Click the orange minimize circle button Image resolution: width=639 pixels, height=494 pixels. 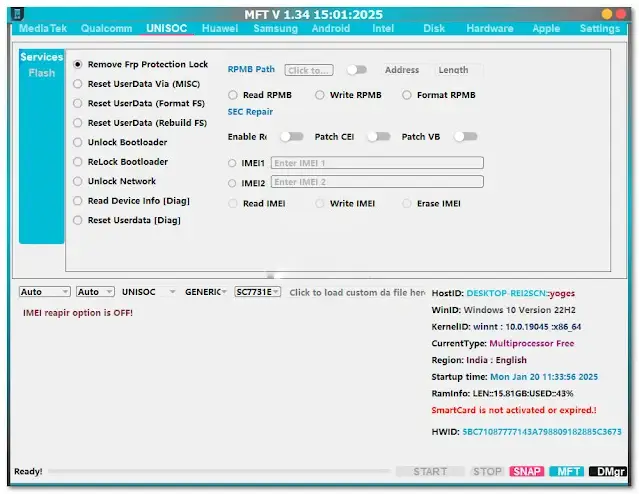pyautogui.click(x=607, y=14)
